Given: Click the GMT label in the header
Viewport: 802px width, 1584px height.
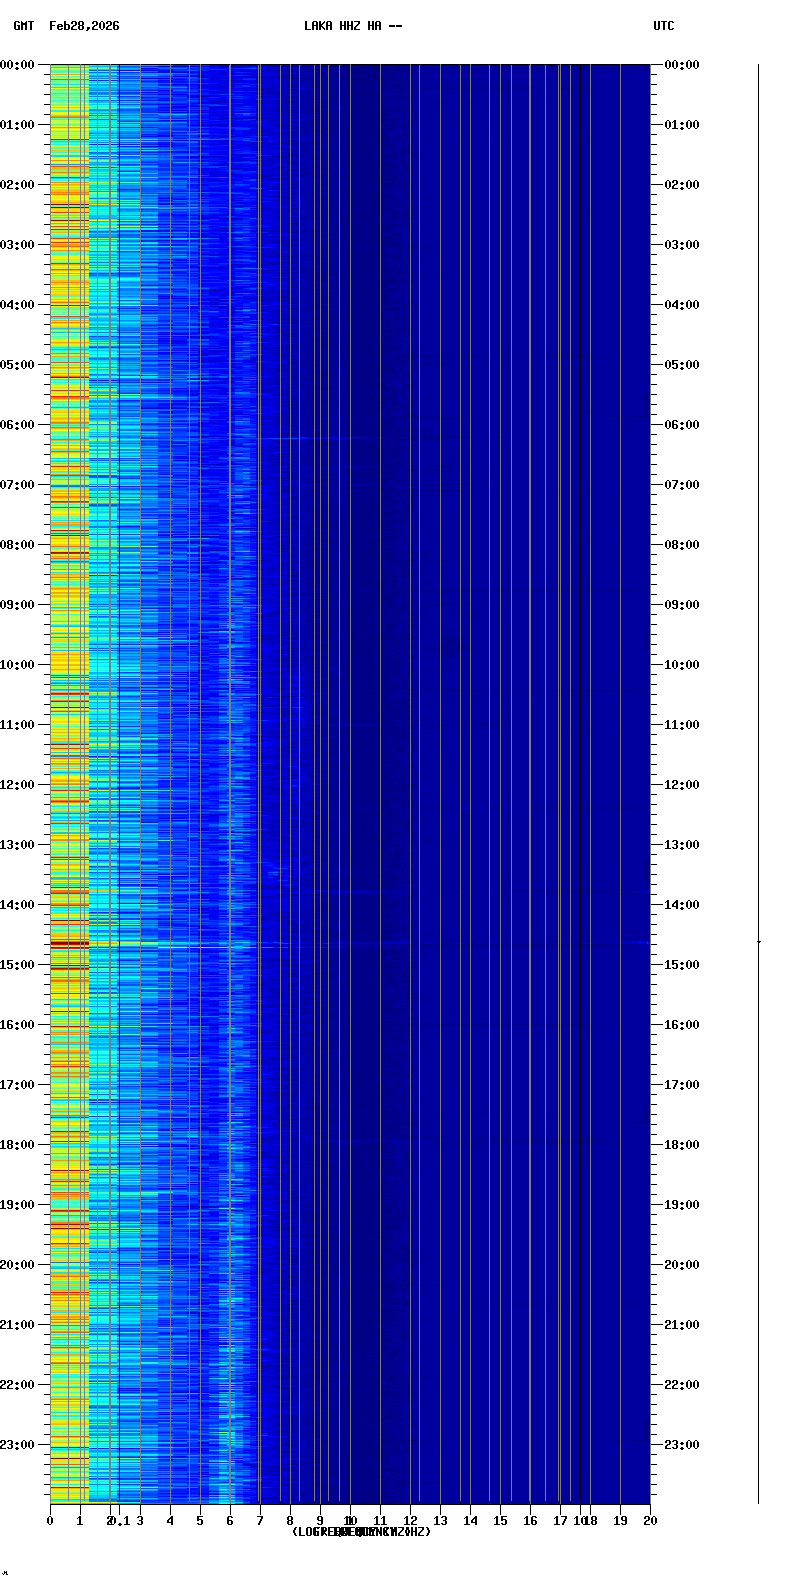Looking at the screenshot, I should 23,26.
